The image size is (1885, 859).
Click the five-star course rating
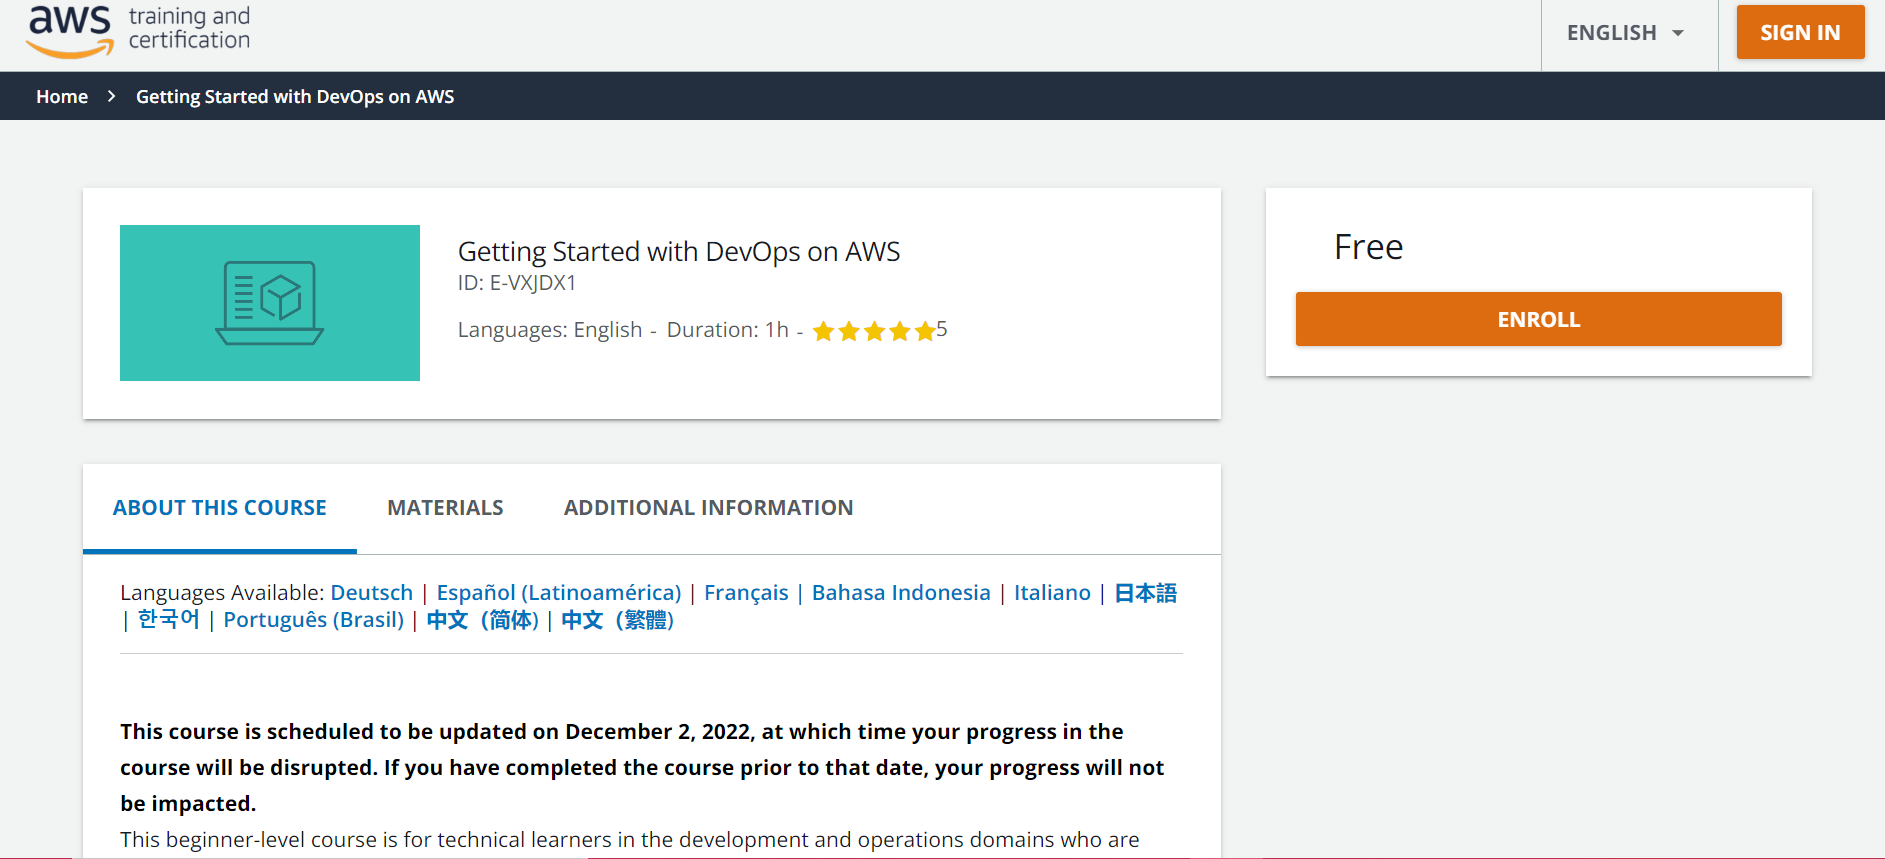coord(874,330)
